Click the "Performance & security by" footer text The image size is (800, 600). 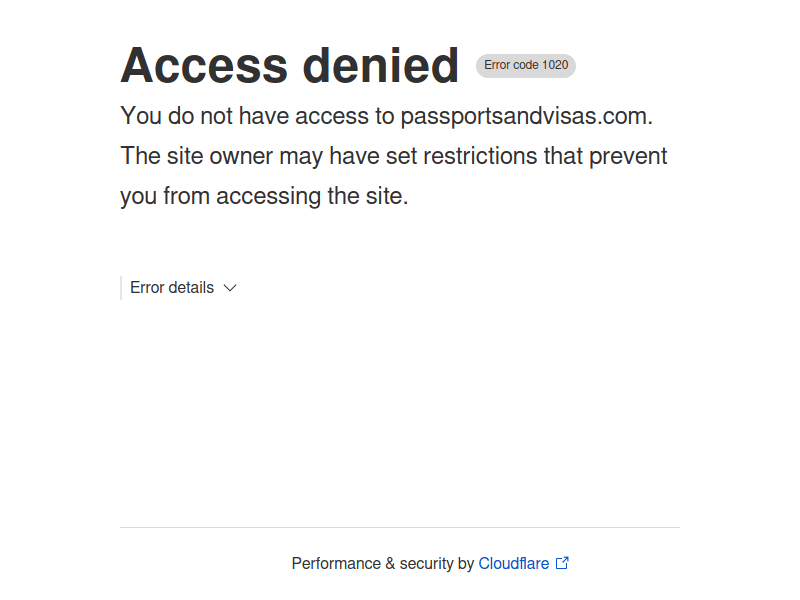pos(382,564)
